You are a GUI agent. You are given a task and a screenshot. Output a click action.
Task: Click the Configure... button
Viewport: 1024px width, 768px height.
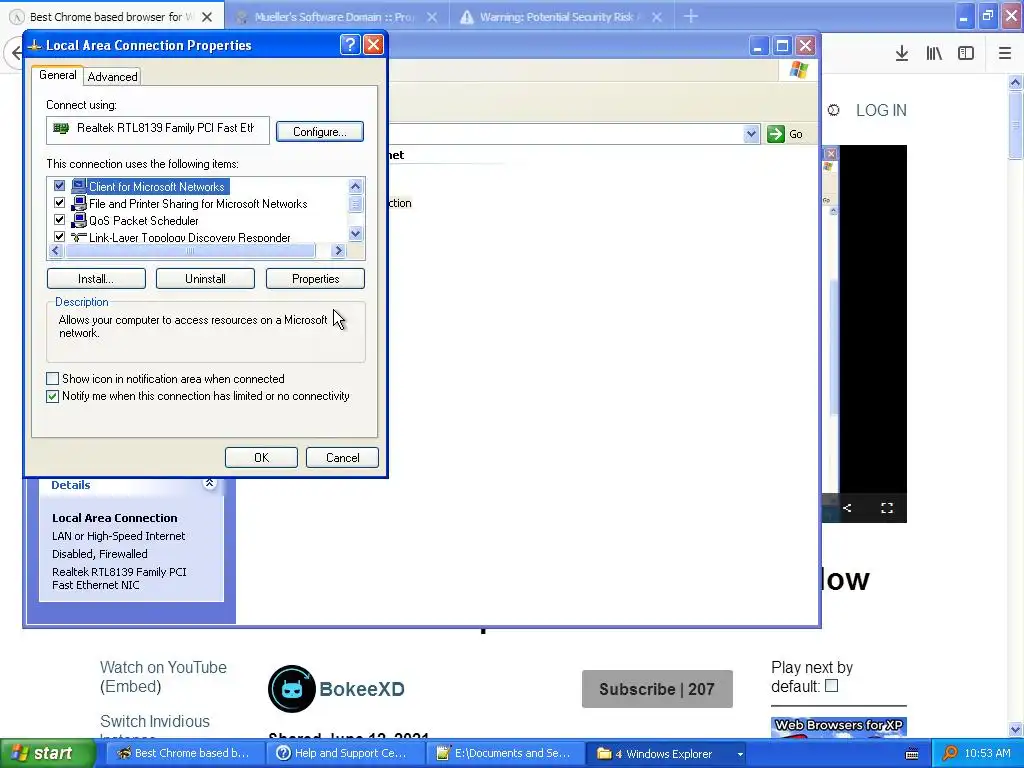319,131
